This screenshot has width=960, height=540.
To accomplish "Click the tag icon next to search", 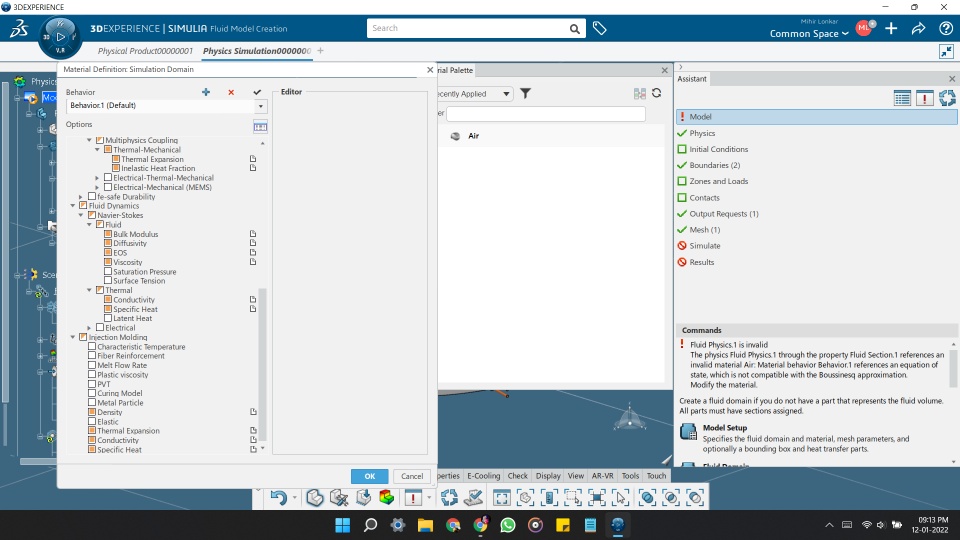I will click(x=599, y=28).
